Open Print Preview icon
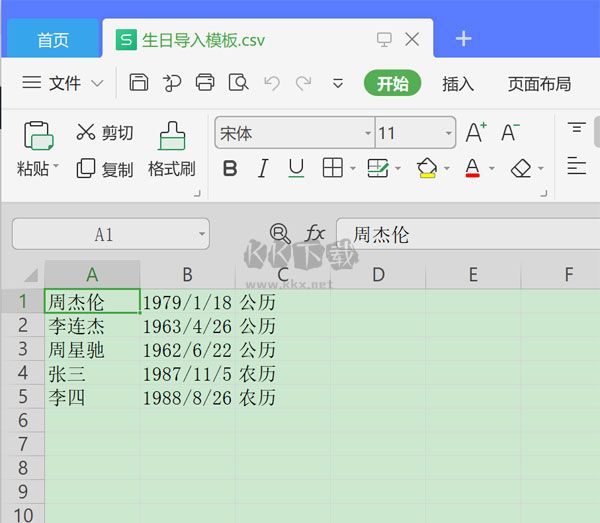600x523 pixels. click(238, 82)
